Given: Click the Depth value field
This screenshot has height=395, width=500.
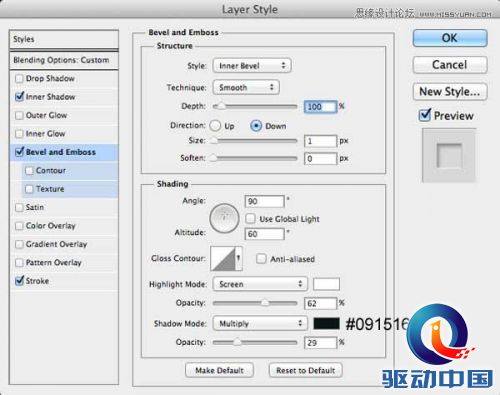Looking at the screenshot, I should click(x=320, y=107).
